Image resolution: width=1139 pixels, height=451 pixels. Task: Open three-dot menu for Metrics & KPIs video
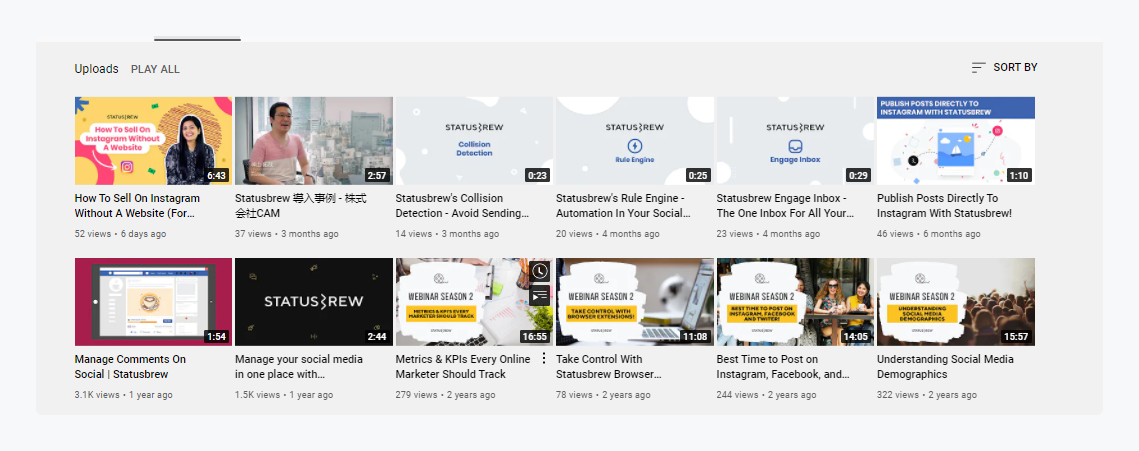(544, 358)
